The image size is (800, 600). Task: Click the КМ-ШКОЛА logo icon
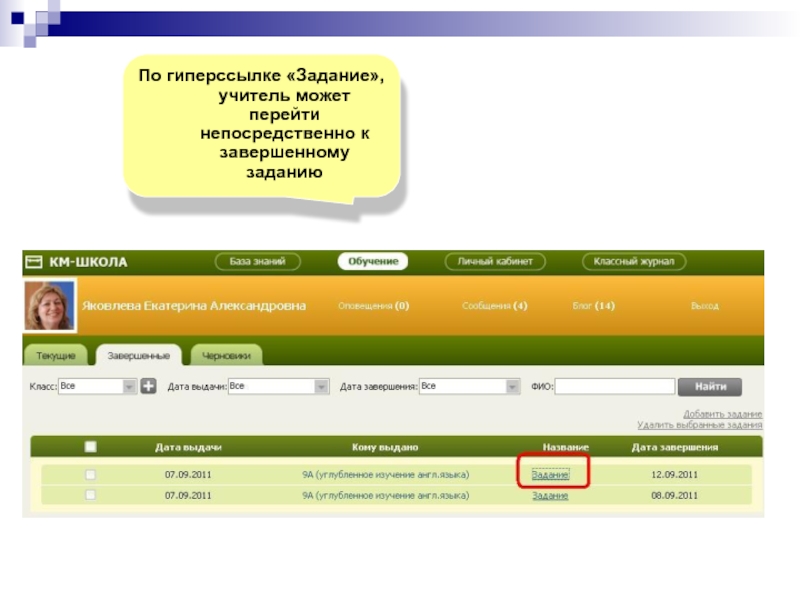pyautogui.click(x=34, y=262)
